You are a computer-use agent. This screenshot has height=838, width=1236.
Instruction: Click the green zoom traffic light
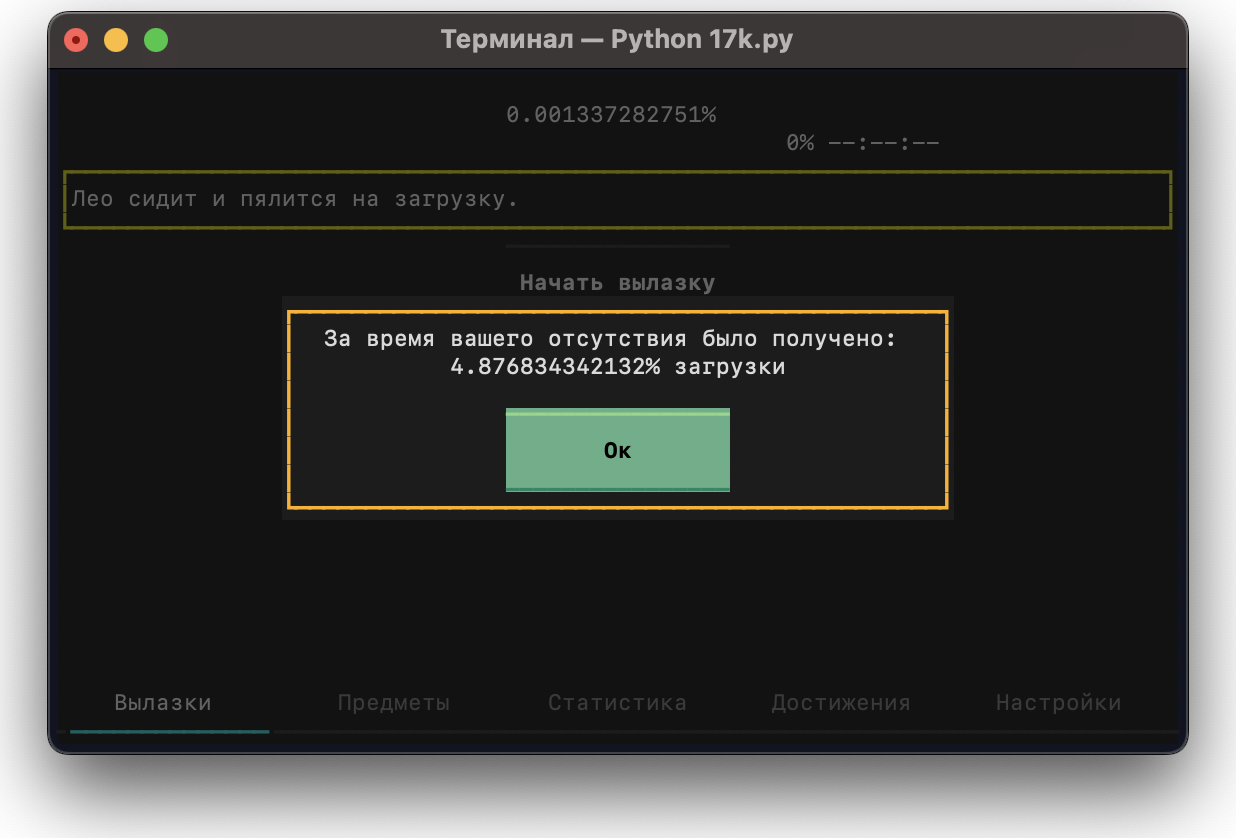(156, 39)
